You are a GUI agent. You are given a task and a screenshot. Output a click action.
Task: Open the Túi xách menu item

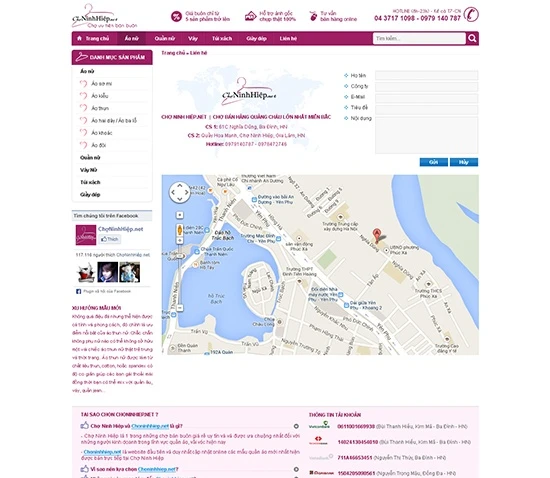click(222, 38)
